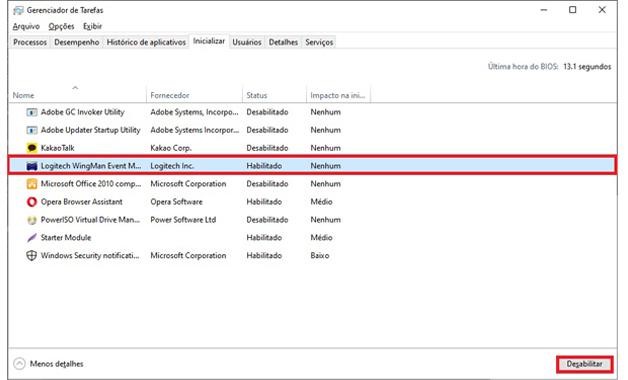Click Microsoft Corporation vendor of Windows Security
628x380 pixels.
pyautogui.click(x=188, y=255)
